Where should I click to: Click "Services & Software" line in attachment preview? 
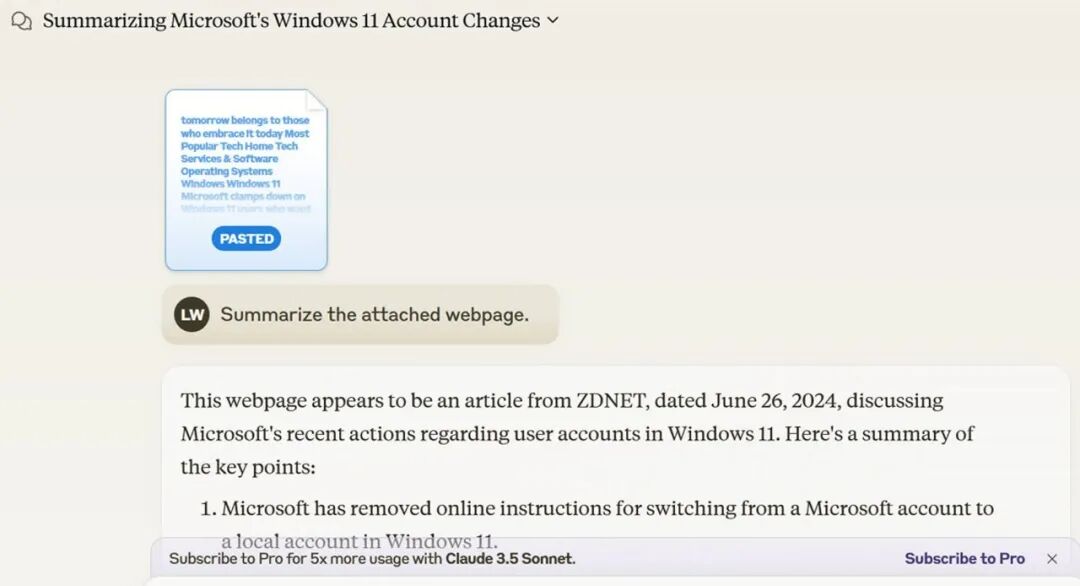click(229, 158)
